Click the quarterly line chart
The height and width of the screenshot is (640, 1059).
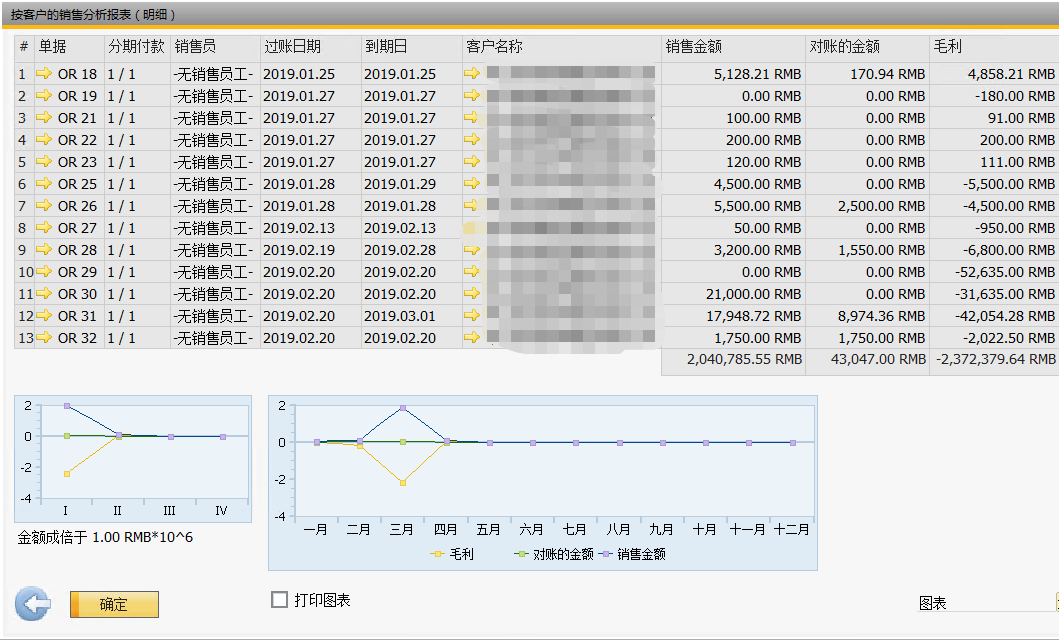point(133,459)
